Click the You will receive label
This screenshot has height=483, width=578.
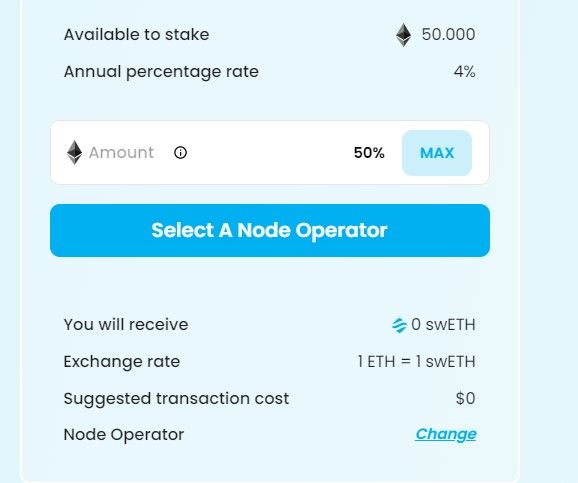(126, 325)
